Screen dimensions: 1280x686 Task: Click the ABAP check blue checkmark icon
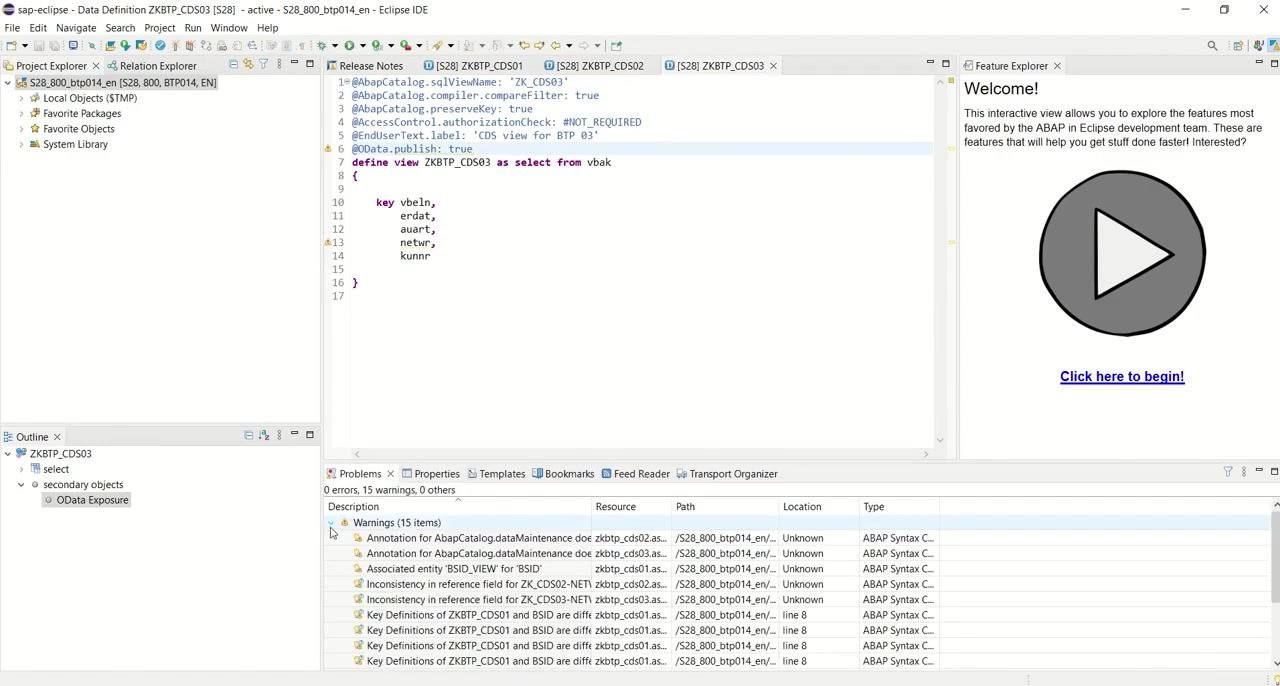point(160,45)
